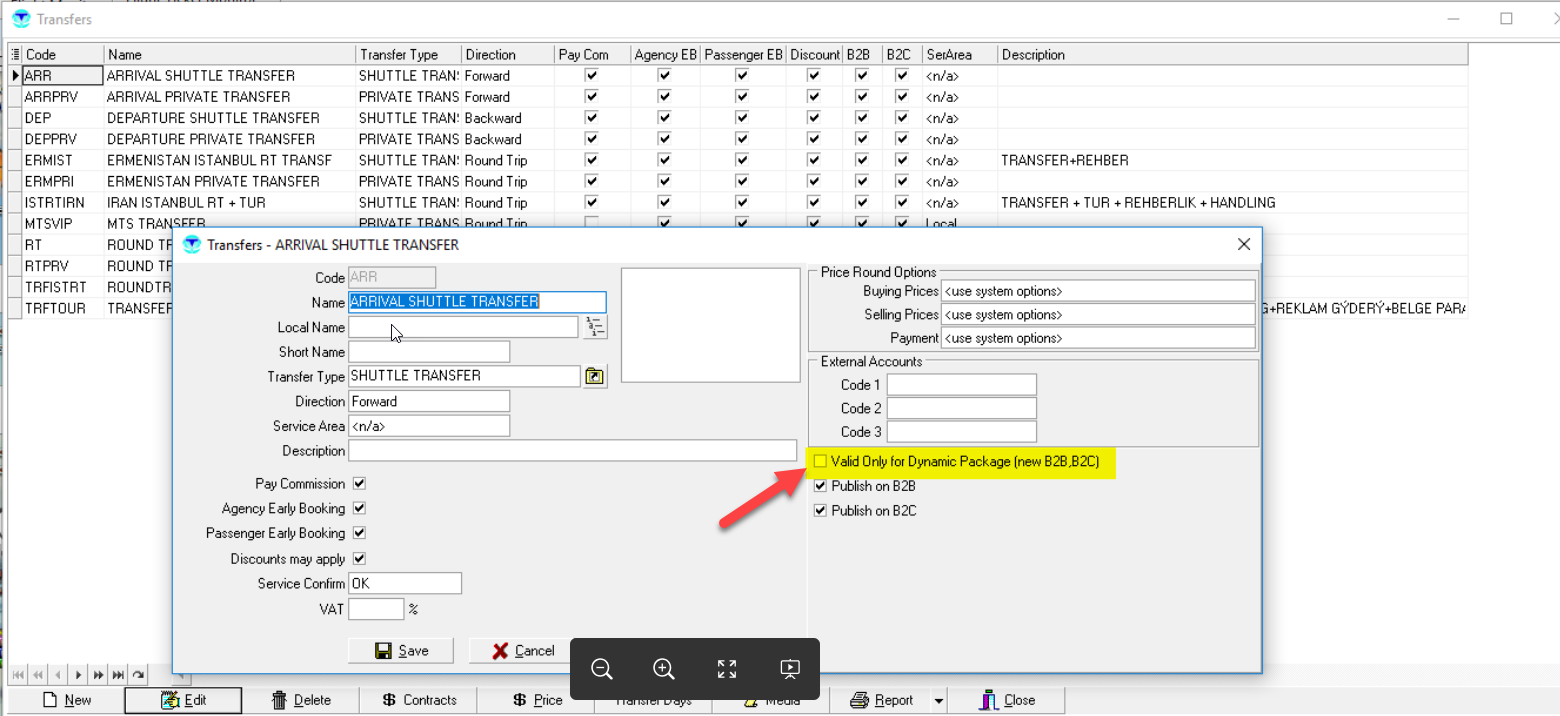Refresh the transfers grid from navigator
The width and height of the screenshot is (1560, 716).
138,675
